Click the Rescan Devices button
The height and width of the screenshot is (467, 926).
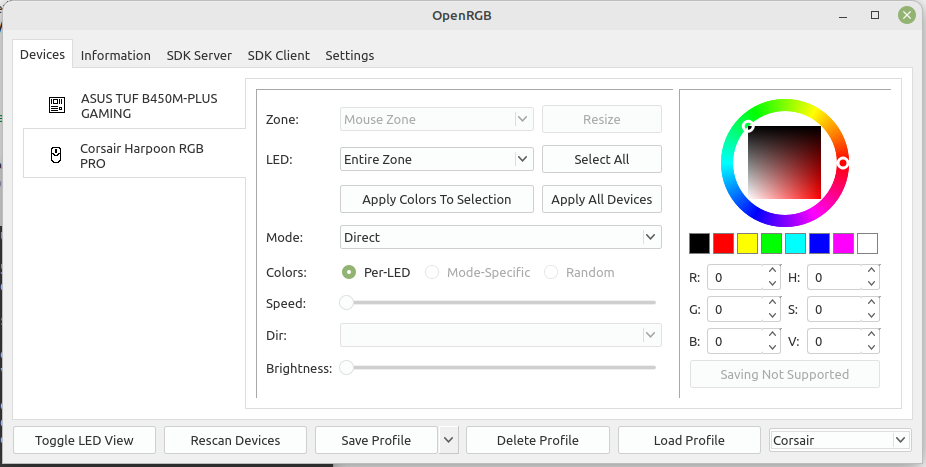tap(235, 440)
